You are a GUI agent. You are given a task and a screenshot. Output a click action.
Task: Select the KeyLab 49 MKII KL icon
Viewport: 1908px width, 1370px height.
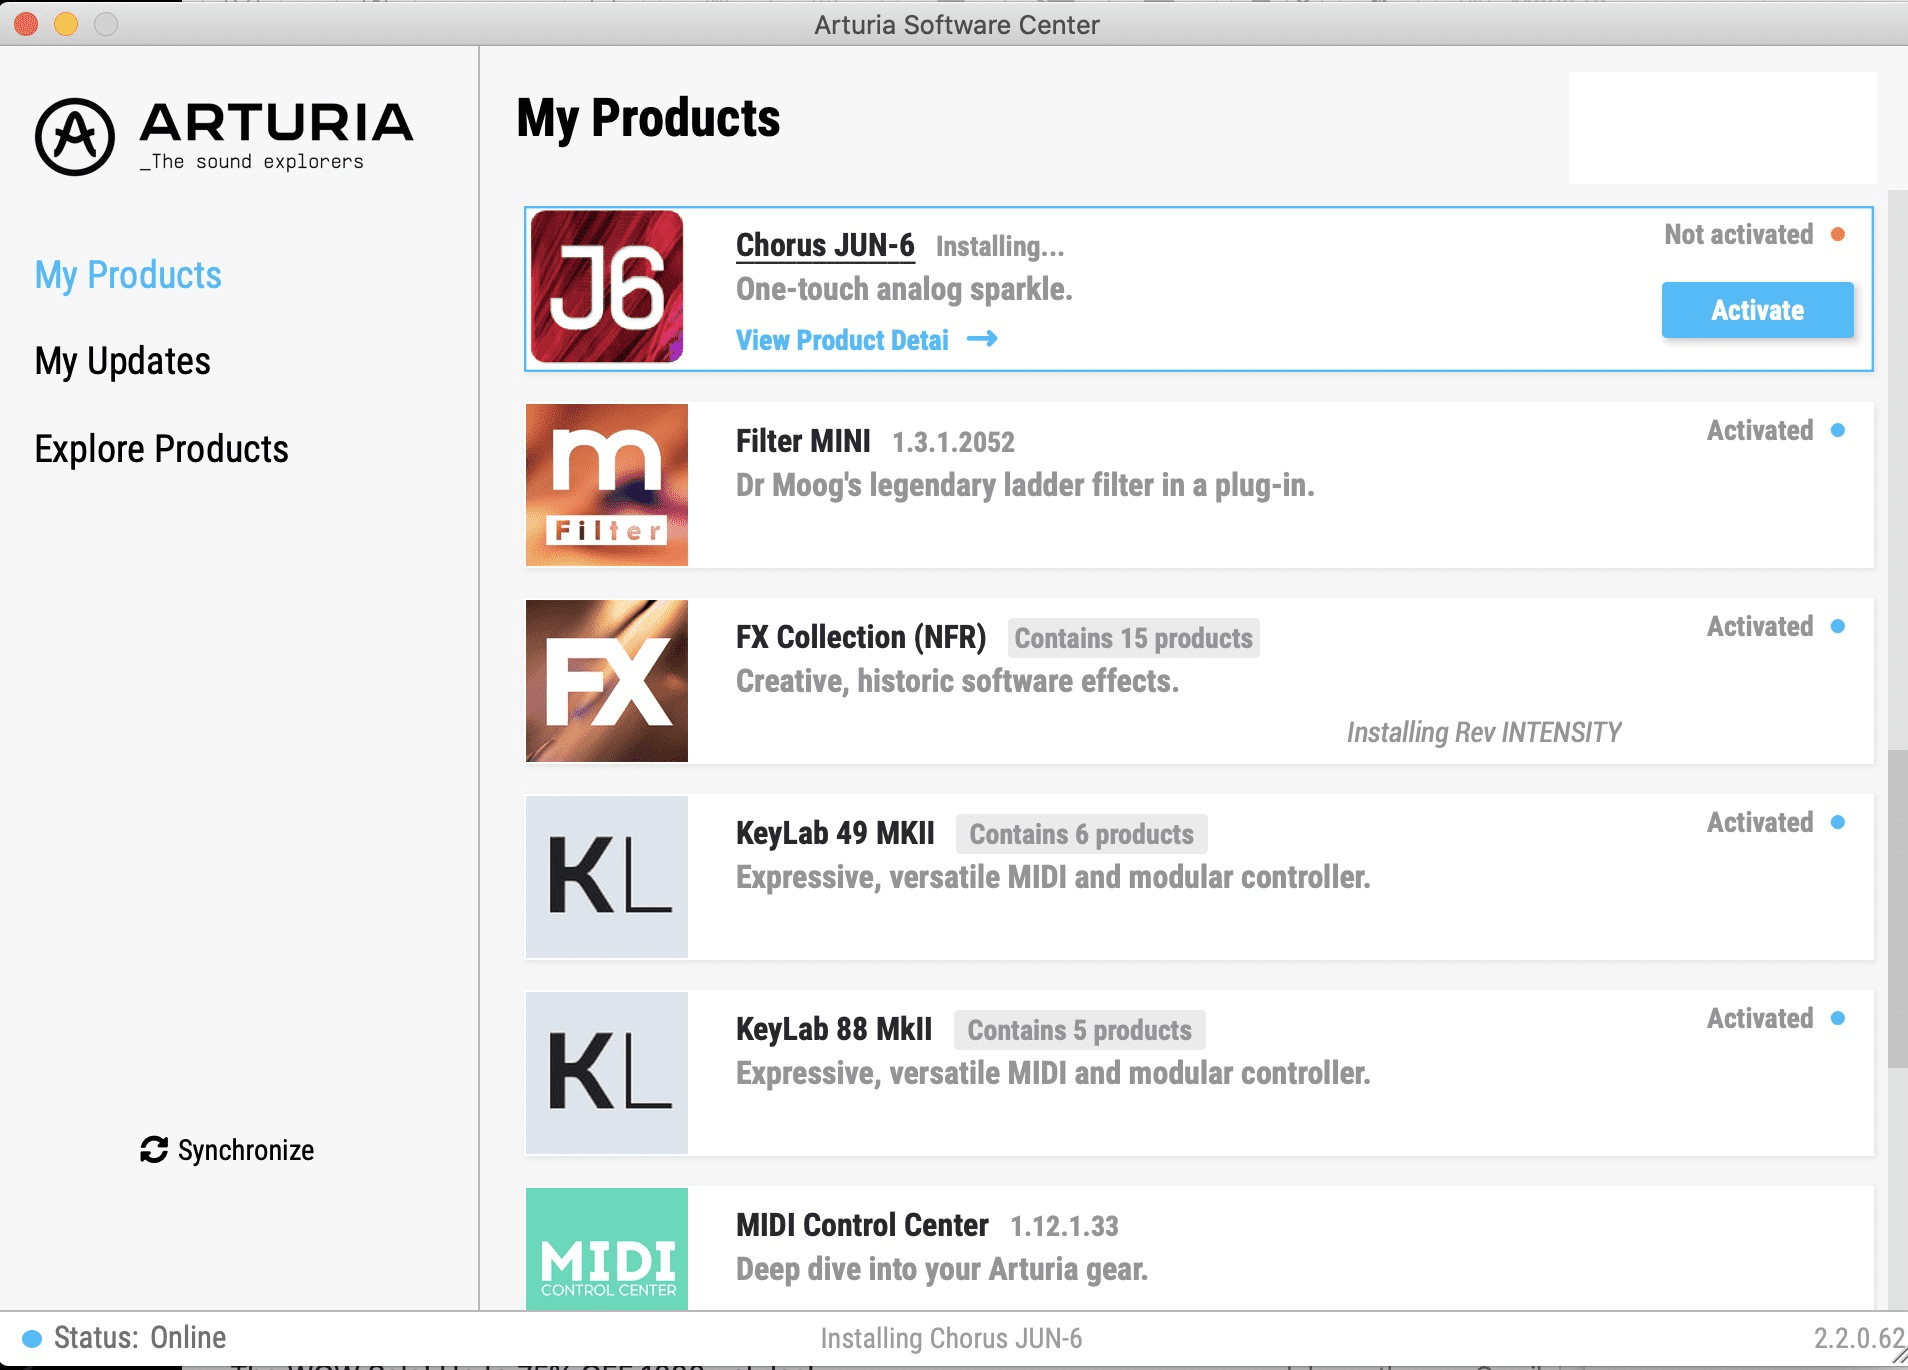(607, 877)
